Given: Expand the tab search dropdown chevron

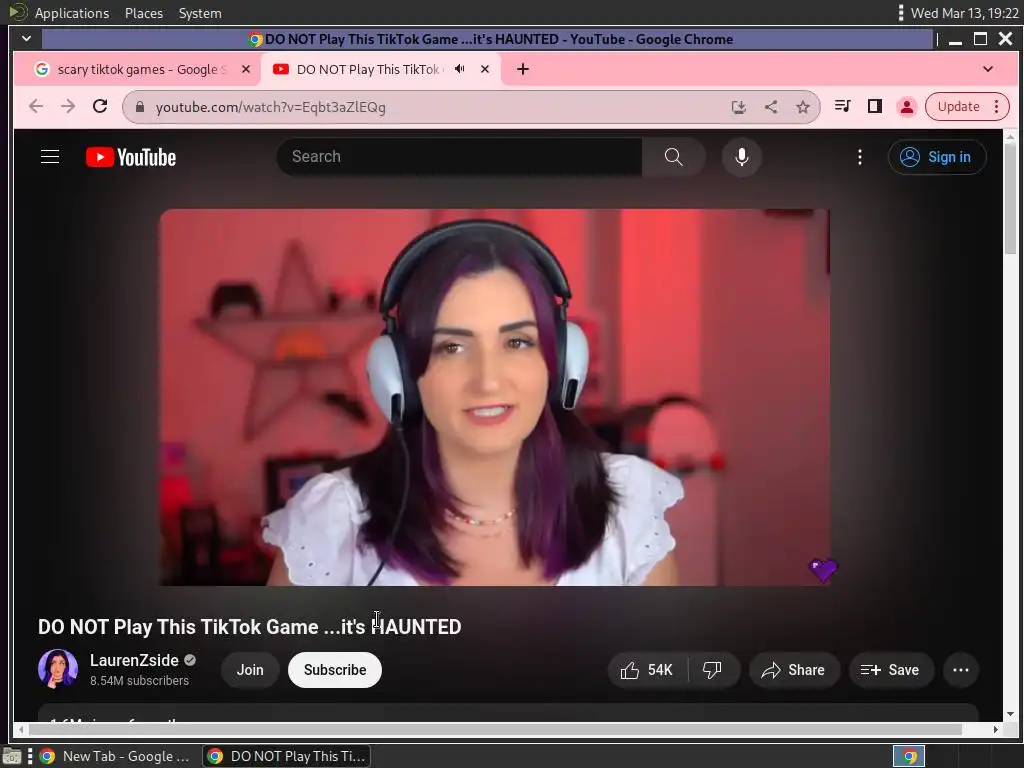Looking at the screenshot, I should tap(988, 69).
